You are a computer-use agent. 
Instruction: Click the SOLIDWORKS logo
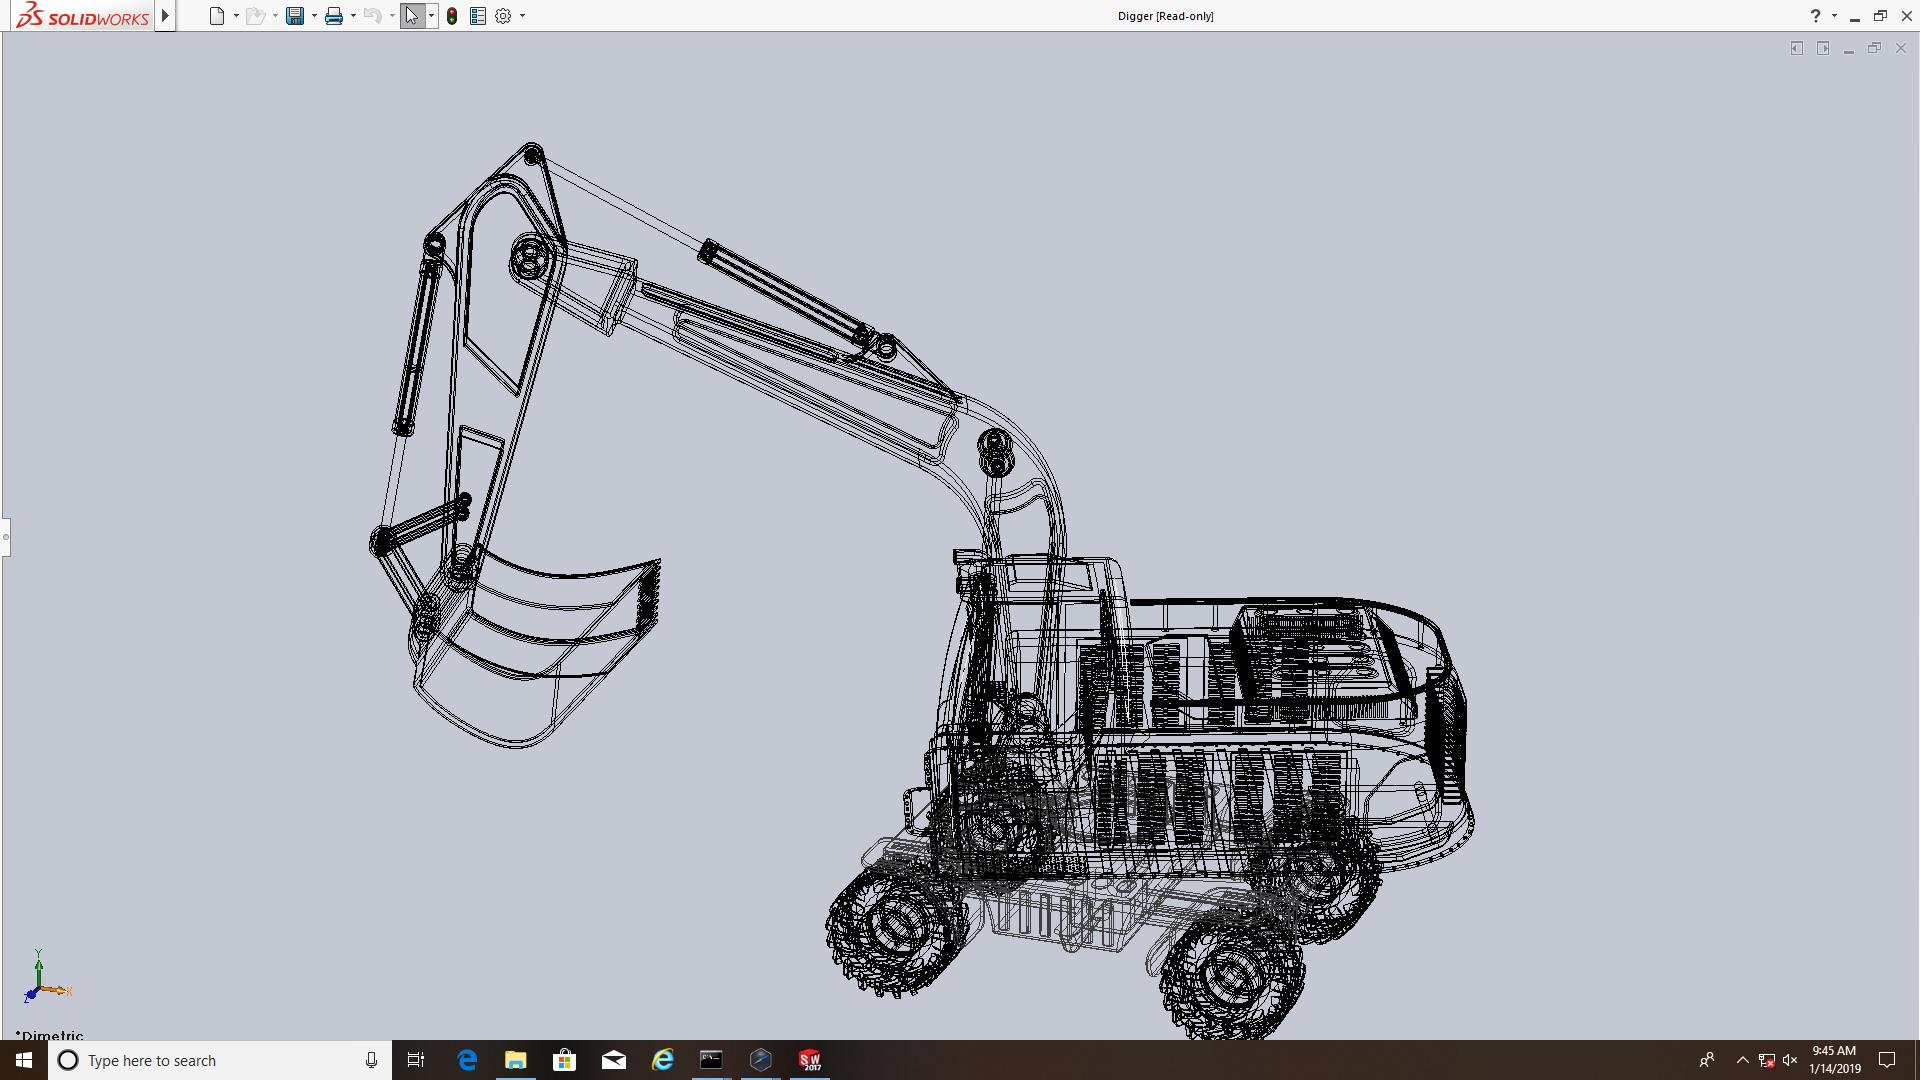(x=83, y=16)
